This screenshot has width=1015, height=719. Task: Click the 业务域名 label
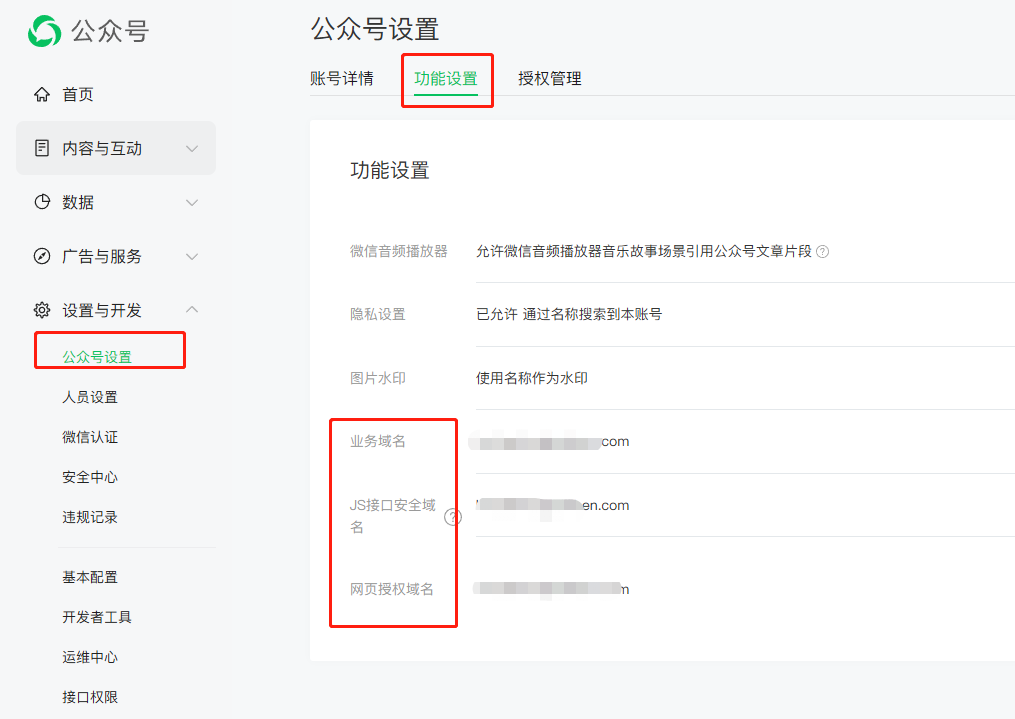click(378, 441)
